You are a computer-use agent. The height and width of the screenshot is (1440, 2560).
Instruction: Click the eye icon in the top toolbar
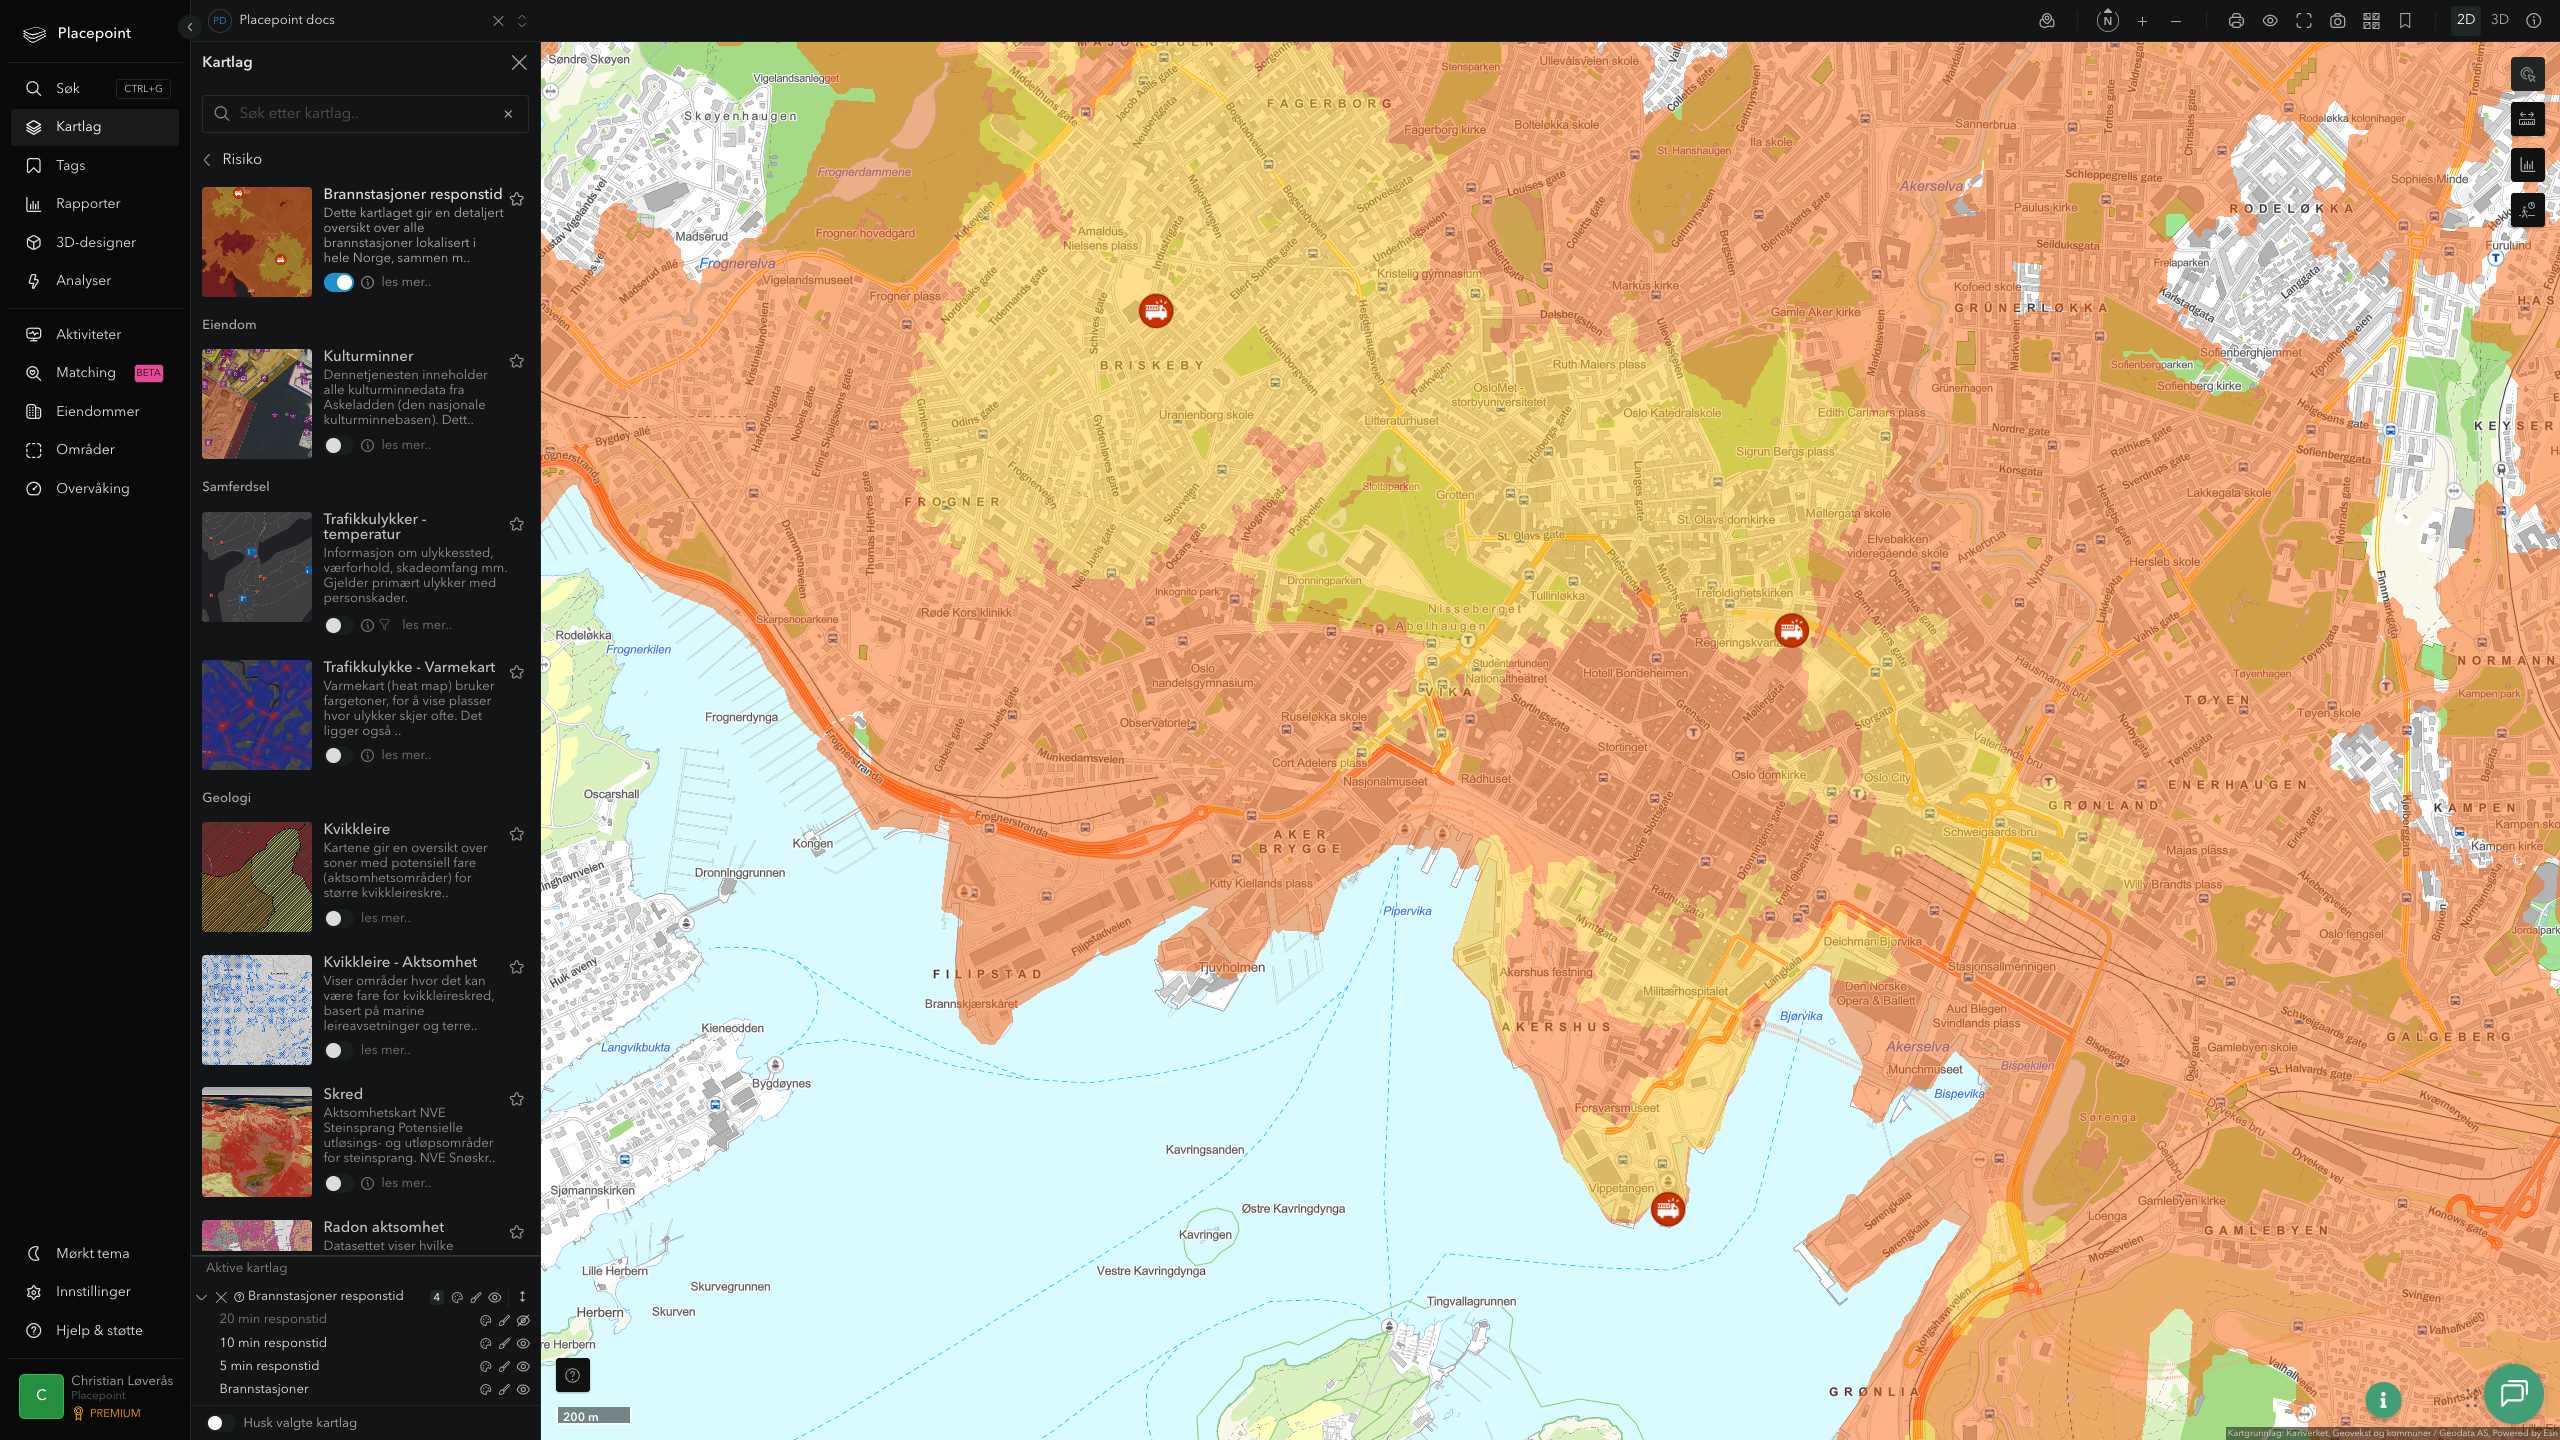2270,21
